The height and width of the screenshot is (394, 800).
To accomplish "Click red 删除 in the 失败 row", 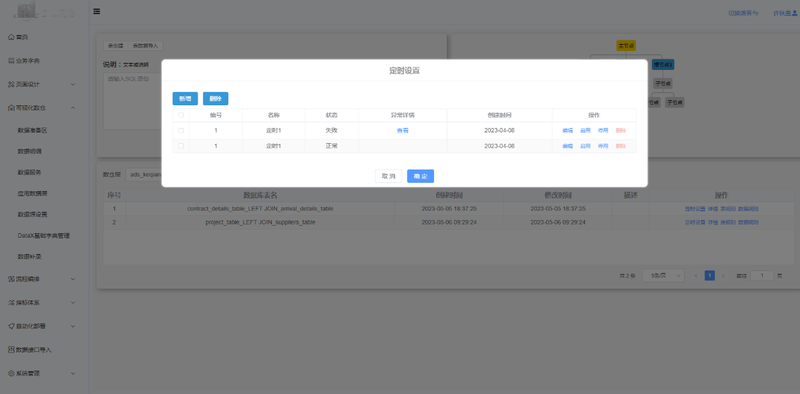I will point(621,131).
